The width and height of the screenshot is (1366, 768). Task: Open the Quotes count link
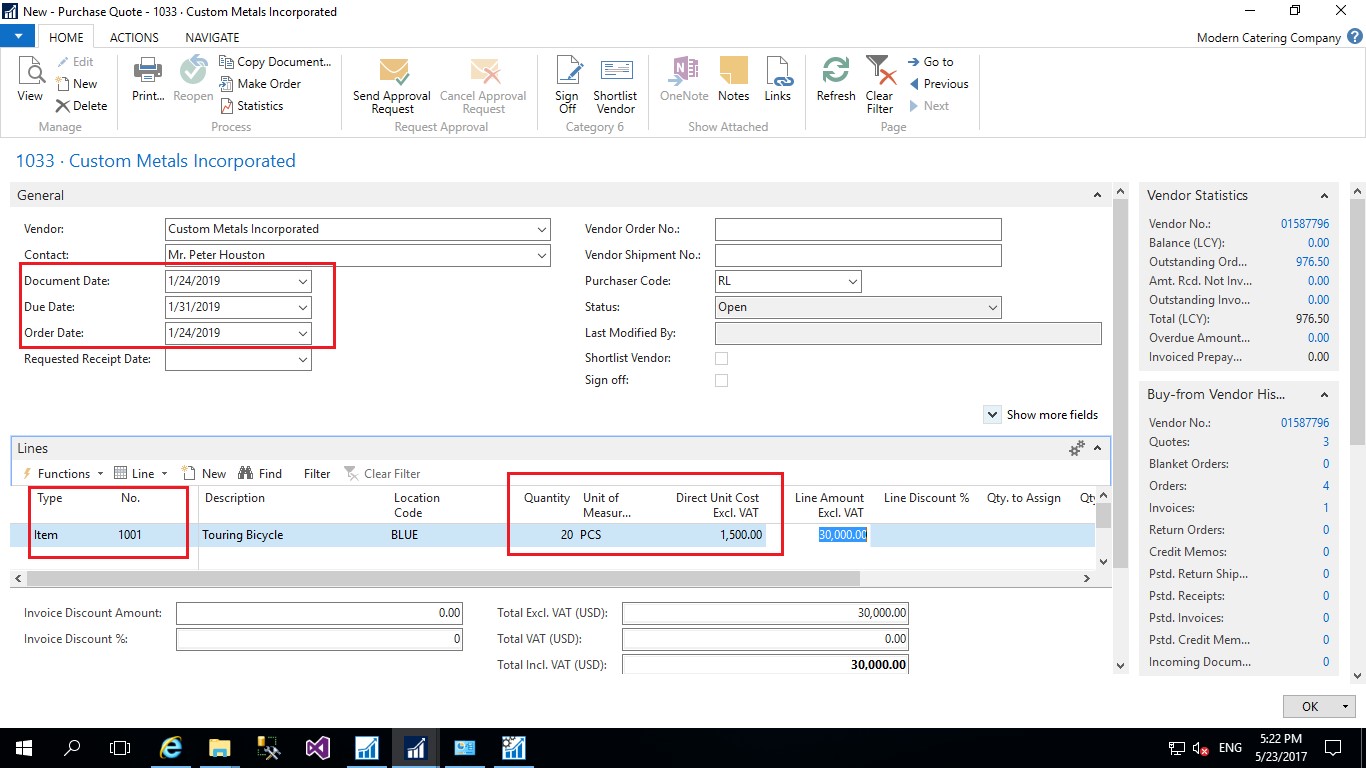coord(1326,442)
